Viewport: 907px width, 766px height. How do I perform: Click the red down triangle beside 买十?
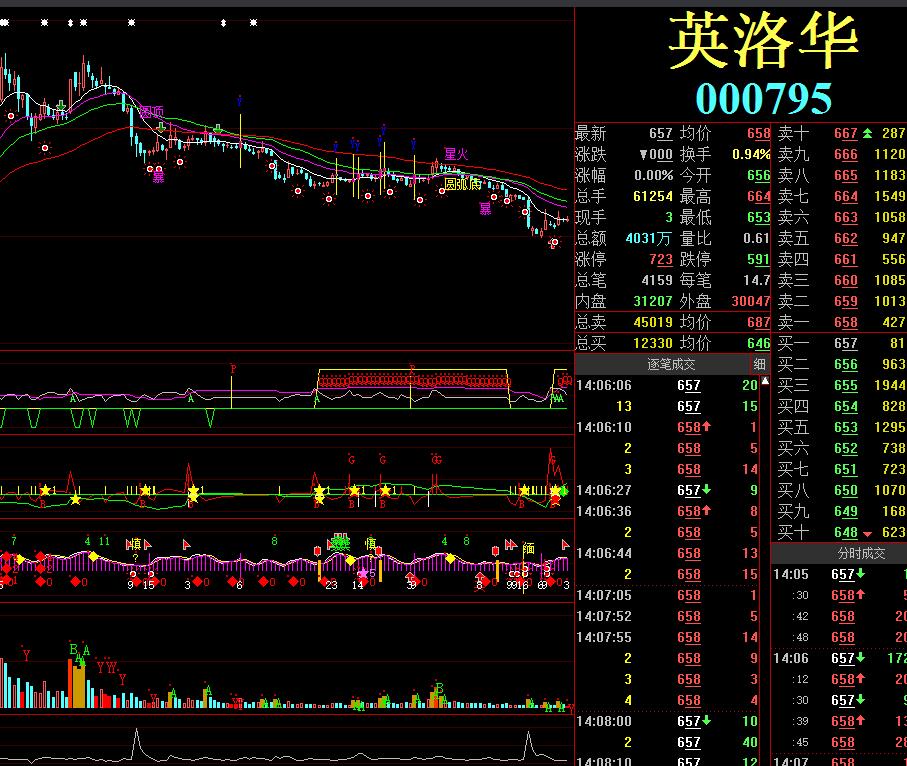coord(867,533)
